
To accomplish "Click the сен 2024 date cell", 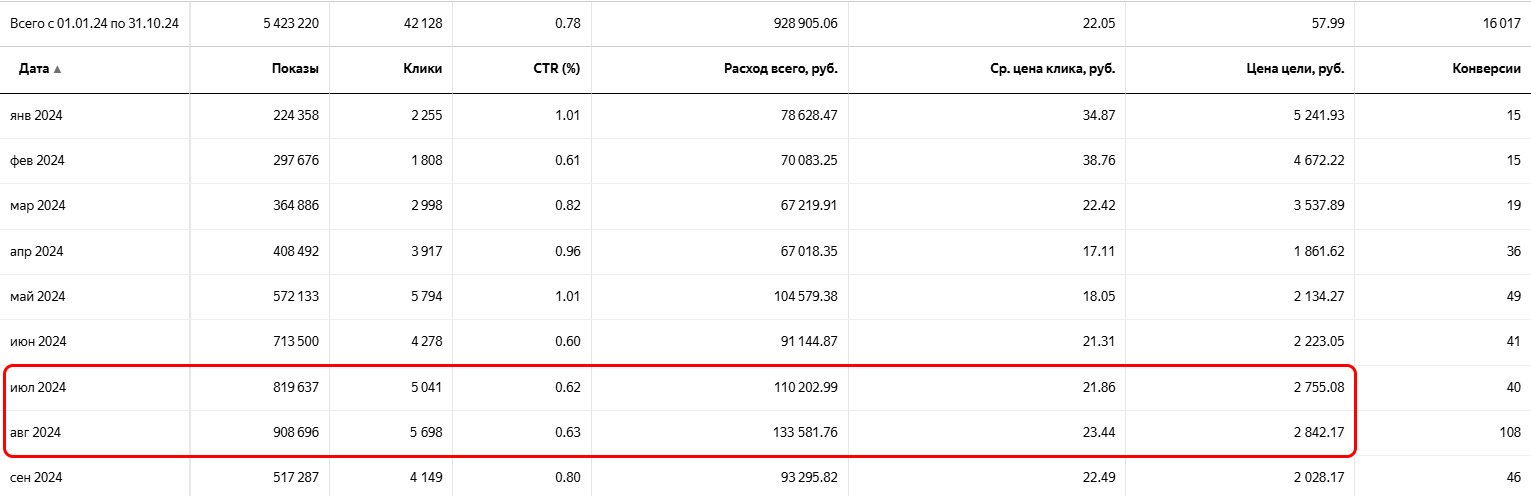I will (x=37, y=477).
